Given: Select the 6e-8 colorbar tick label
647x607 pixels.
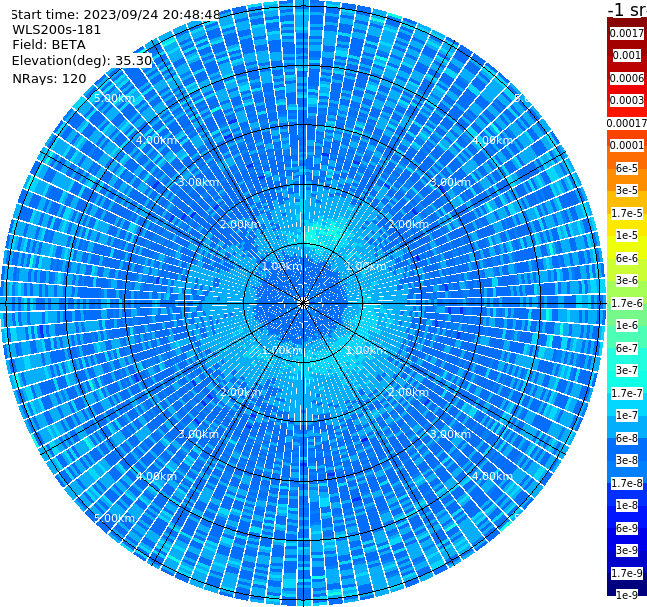Looking at the screenshot, I should pos(627,438).
